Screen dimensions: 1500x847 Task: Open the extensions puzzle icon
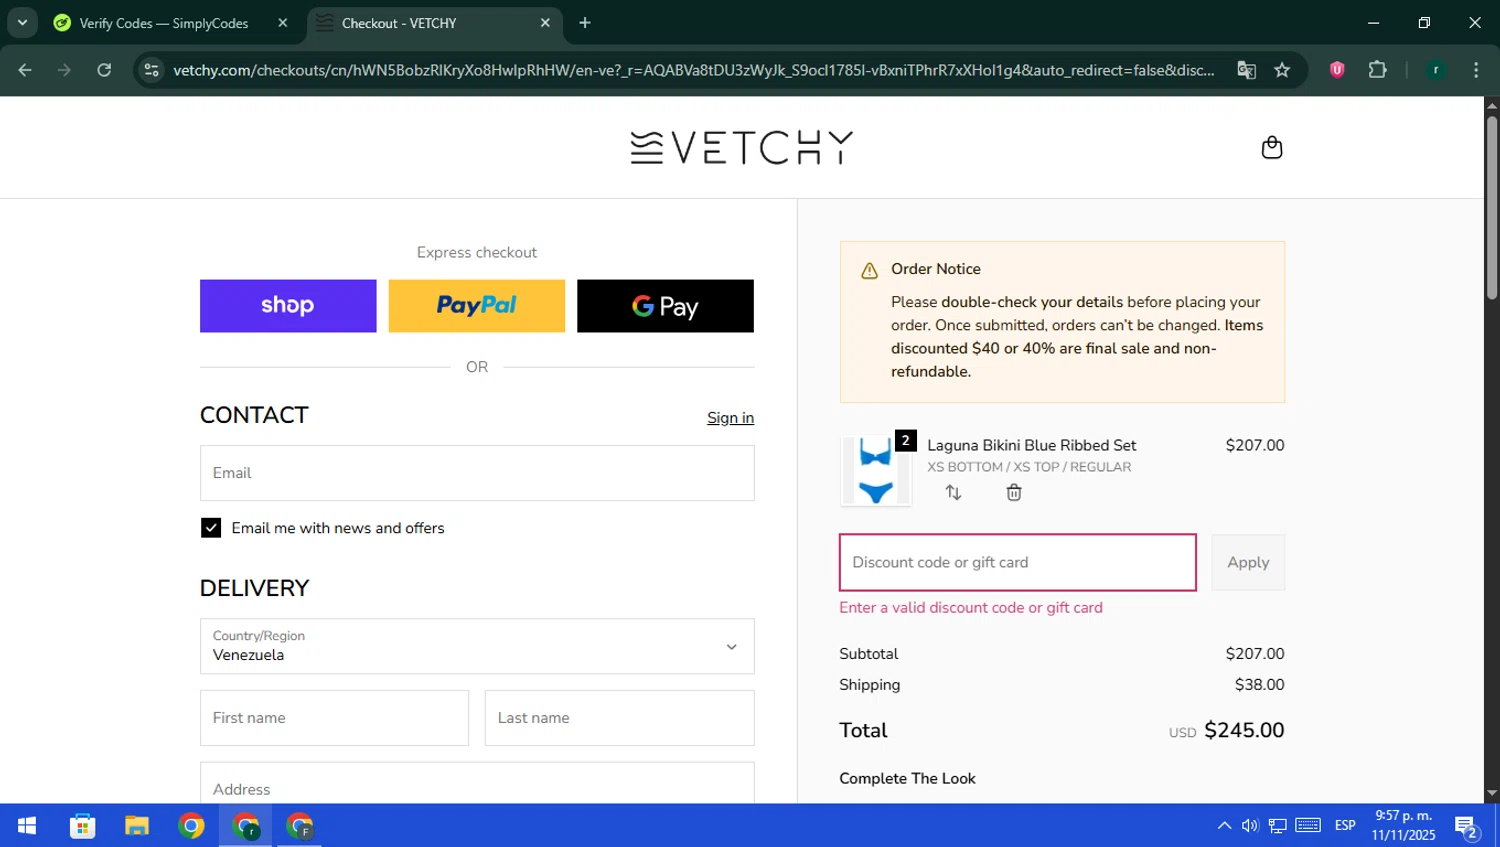(x=1377, y=70)
